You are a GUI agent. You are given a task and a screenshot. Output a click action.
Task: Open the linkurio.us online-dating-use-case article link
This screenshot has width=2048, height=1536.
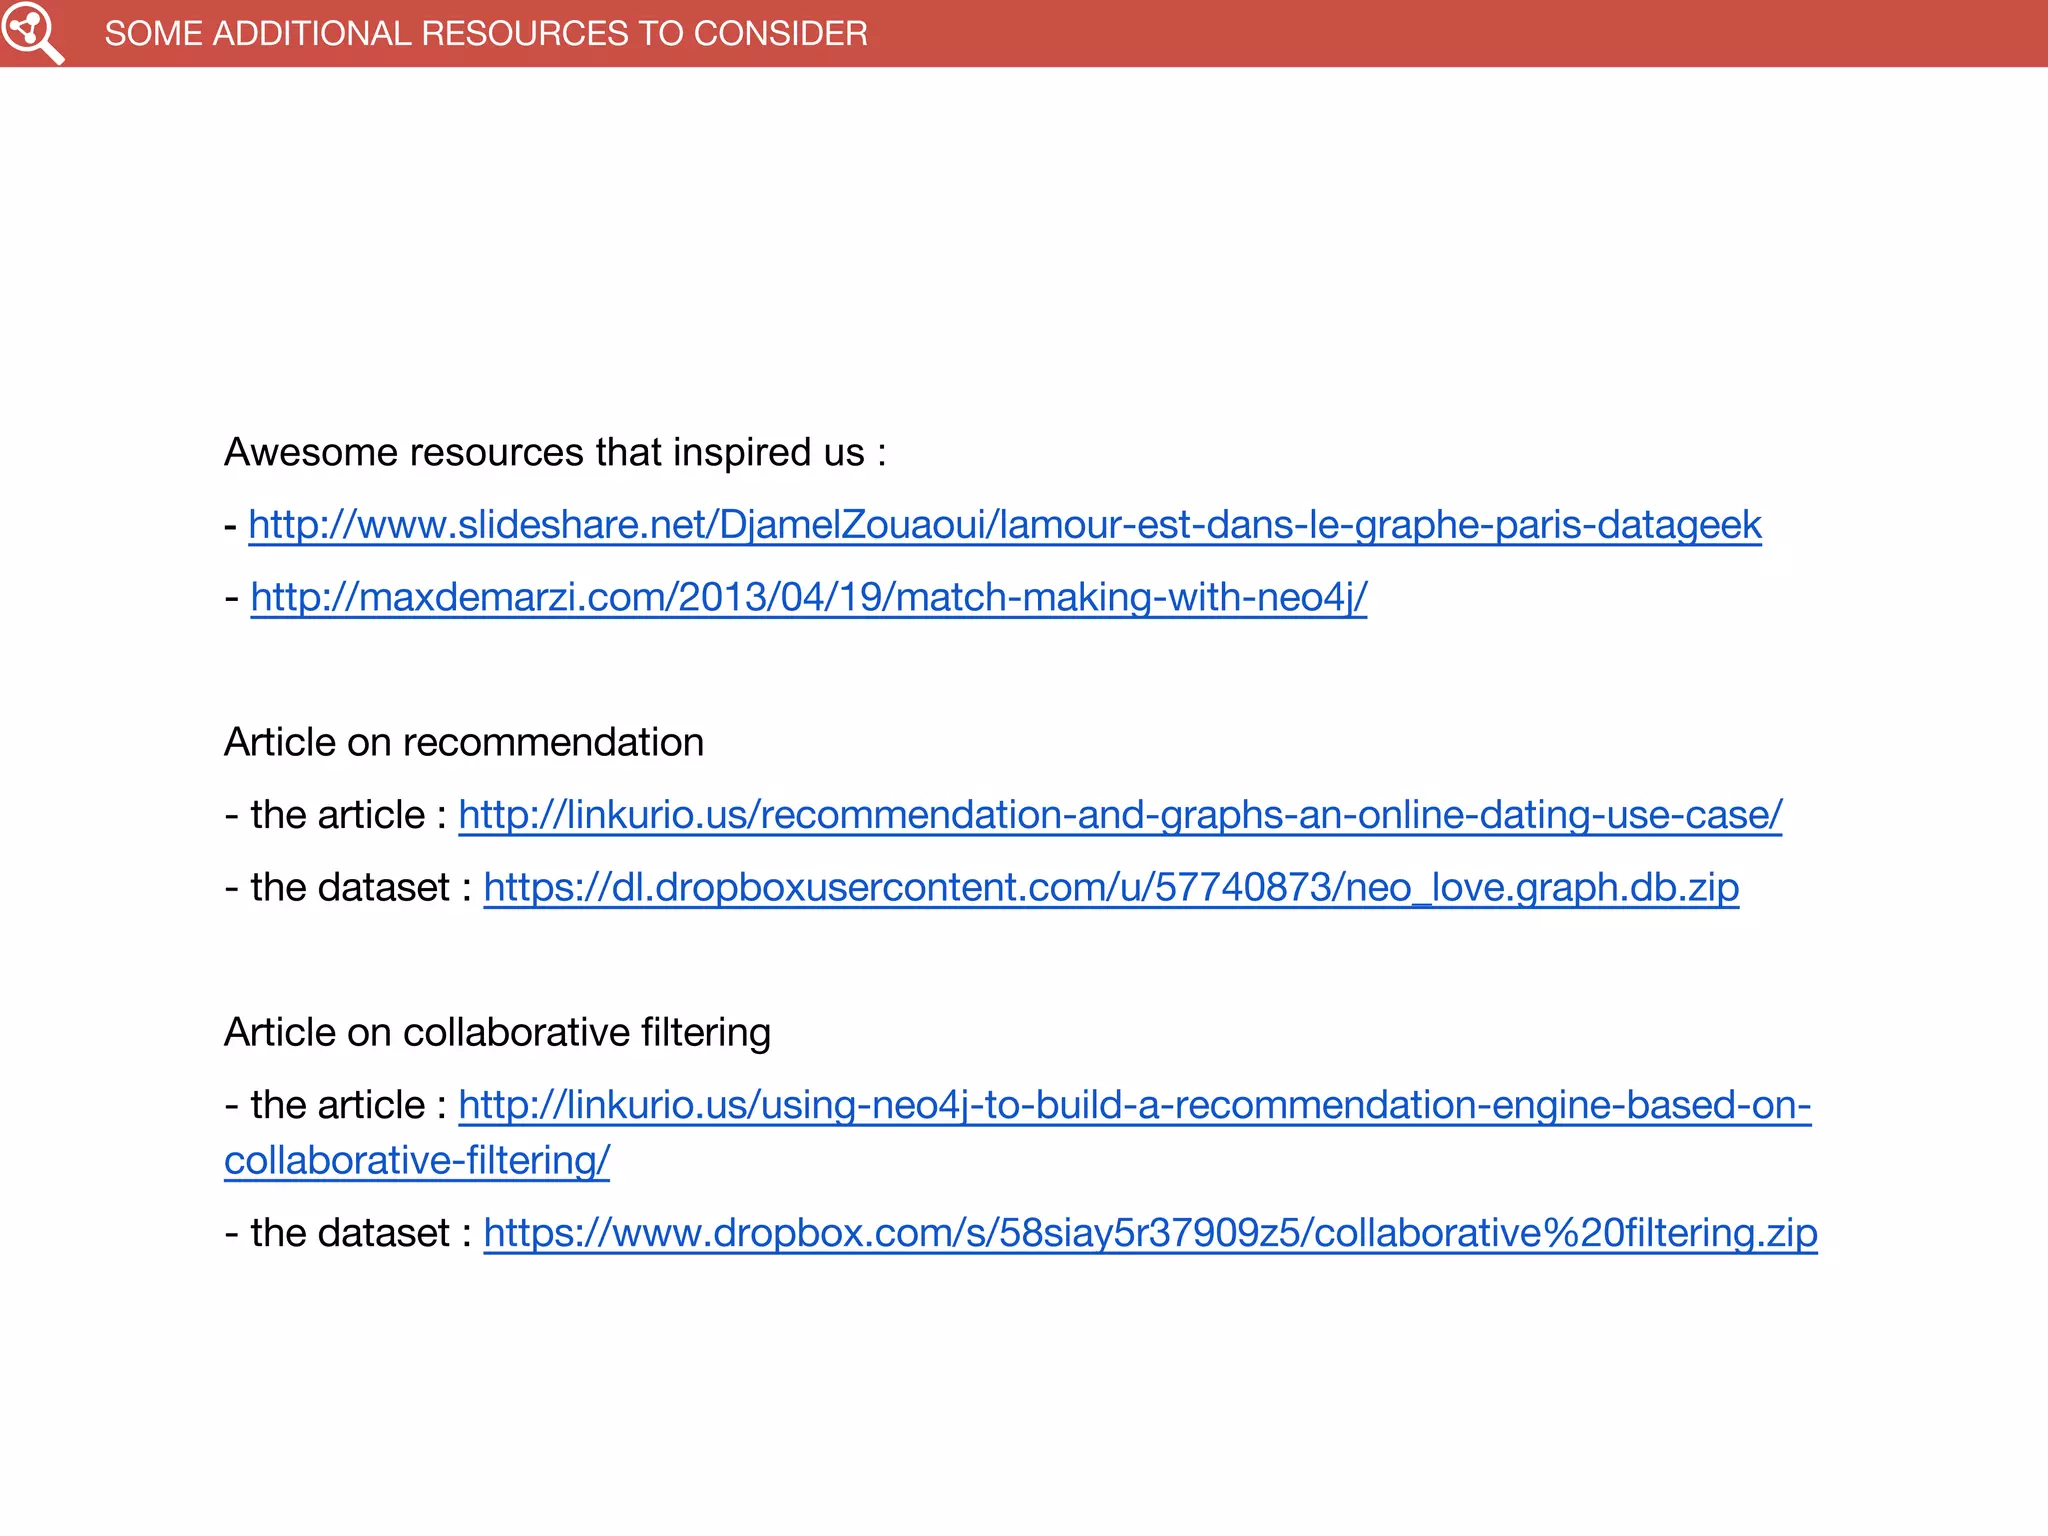[x=1120, y=815]
